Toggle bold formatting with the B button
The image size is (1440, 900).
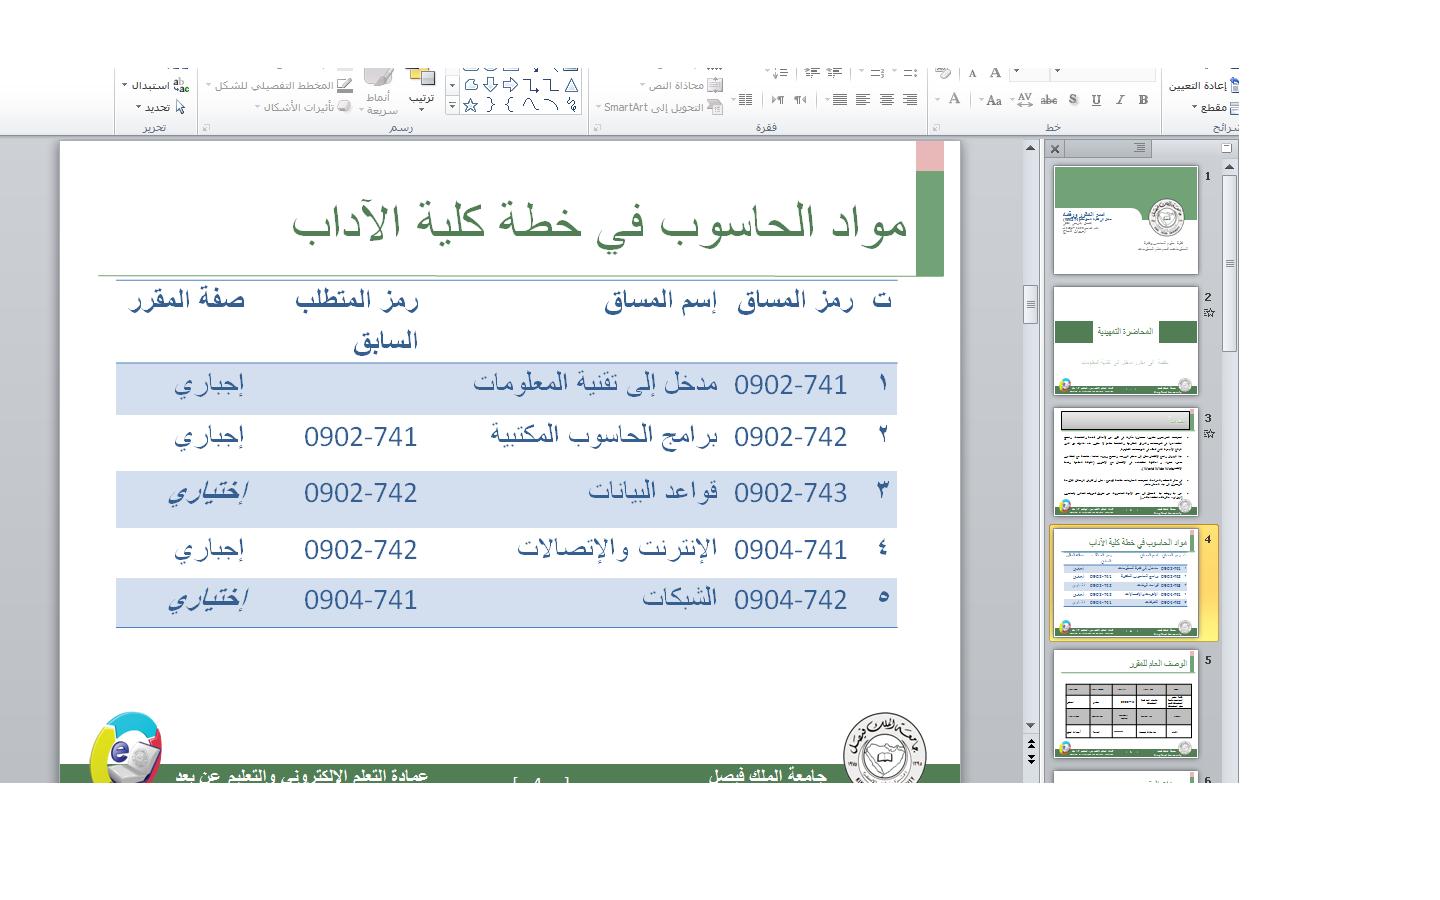click(1143, 100)
